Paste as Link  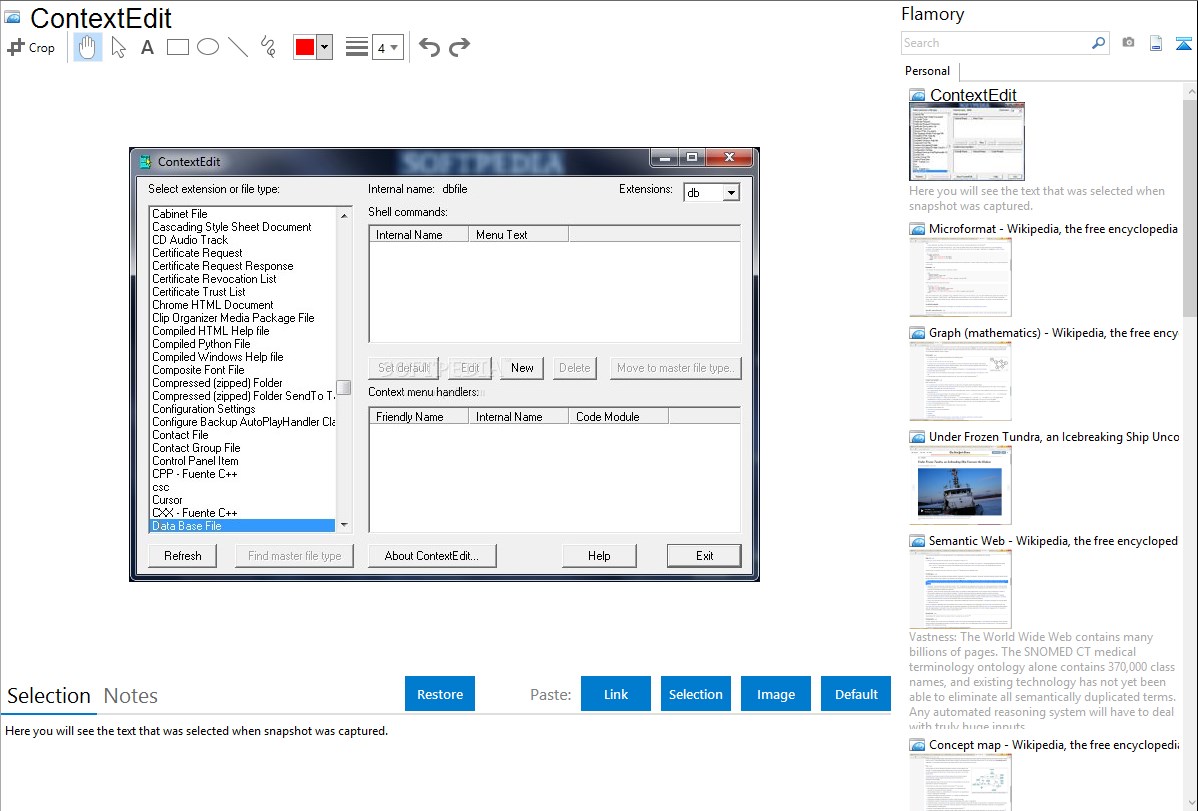[x=616, y=694]
